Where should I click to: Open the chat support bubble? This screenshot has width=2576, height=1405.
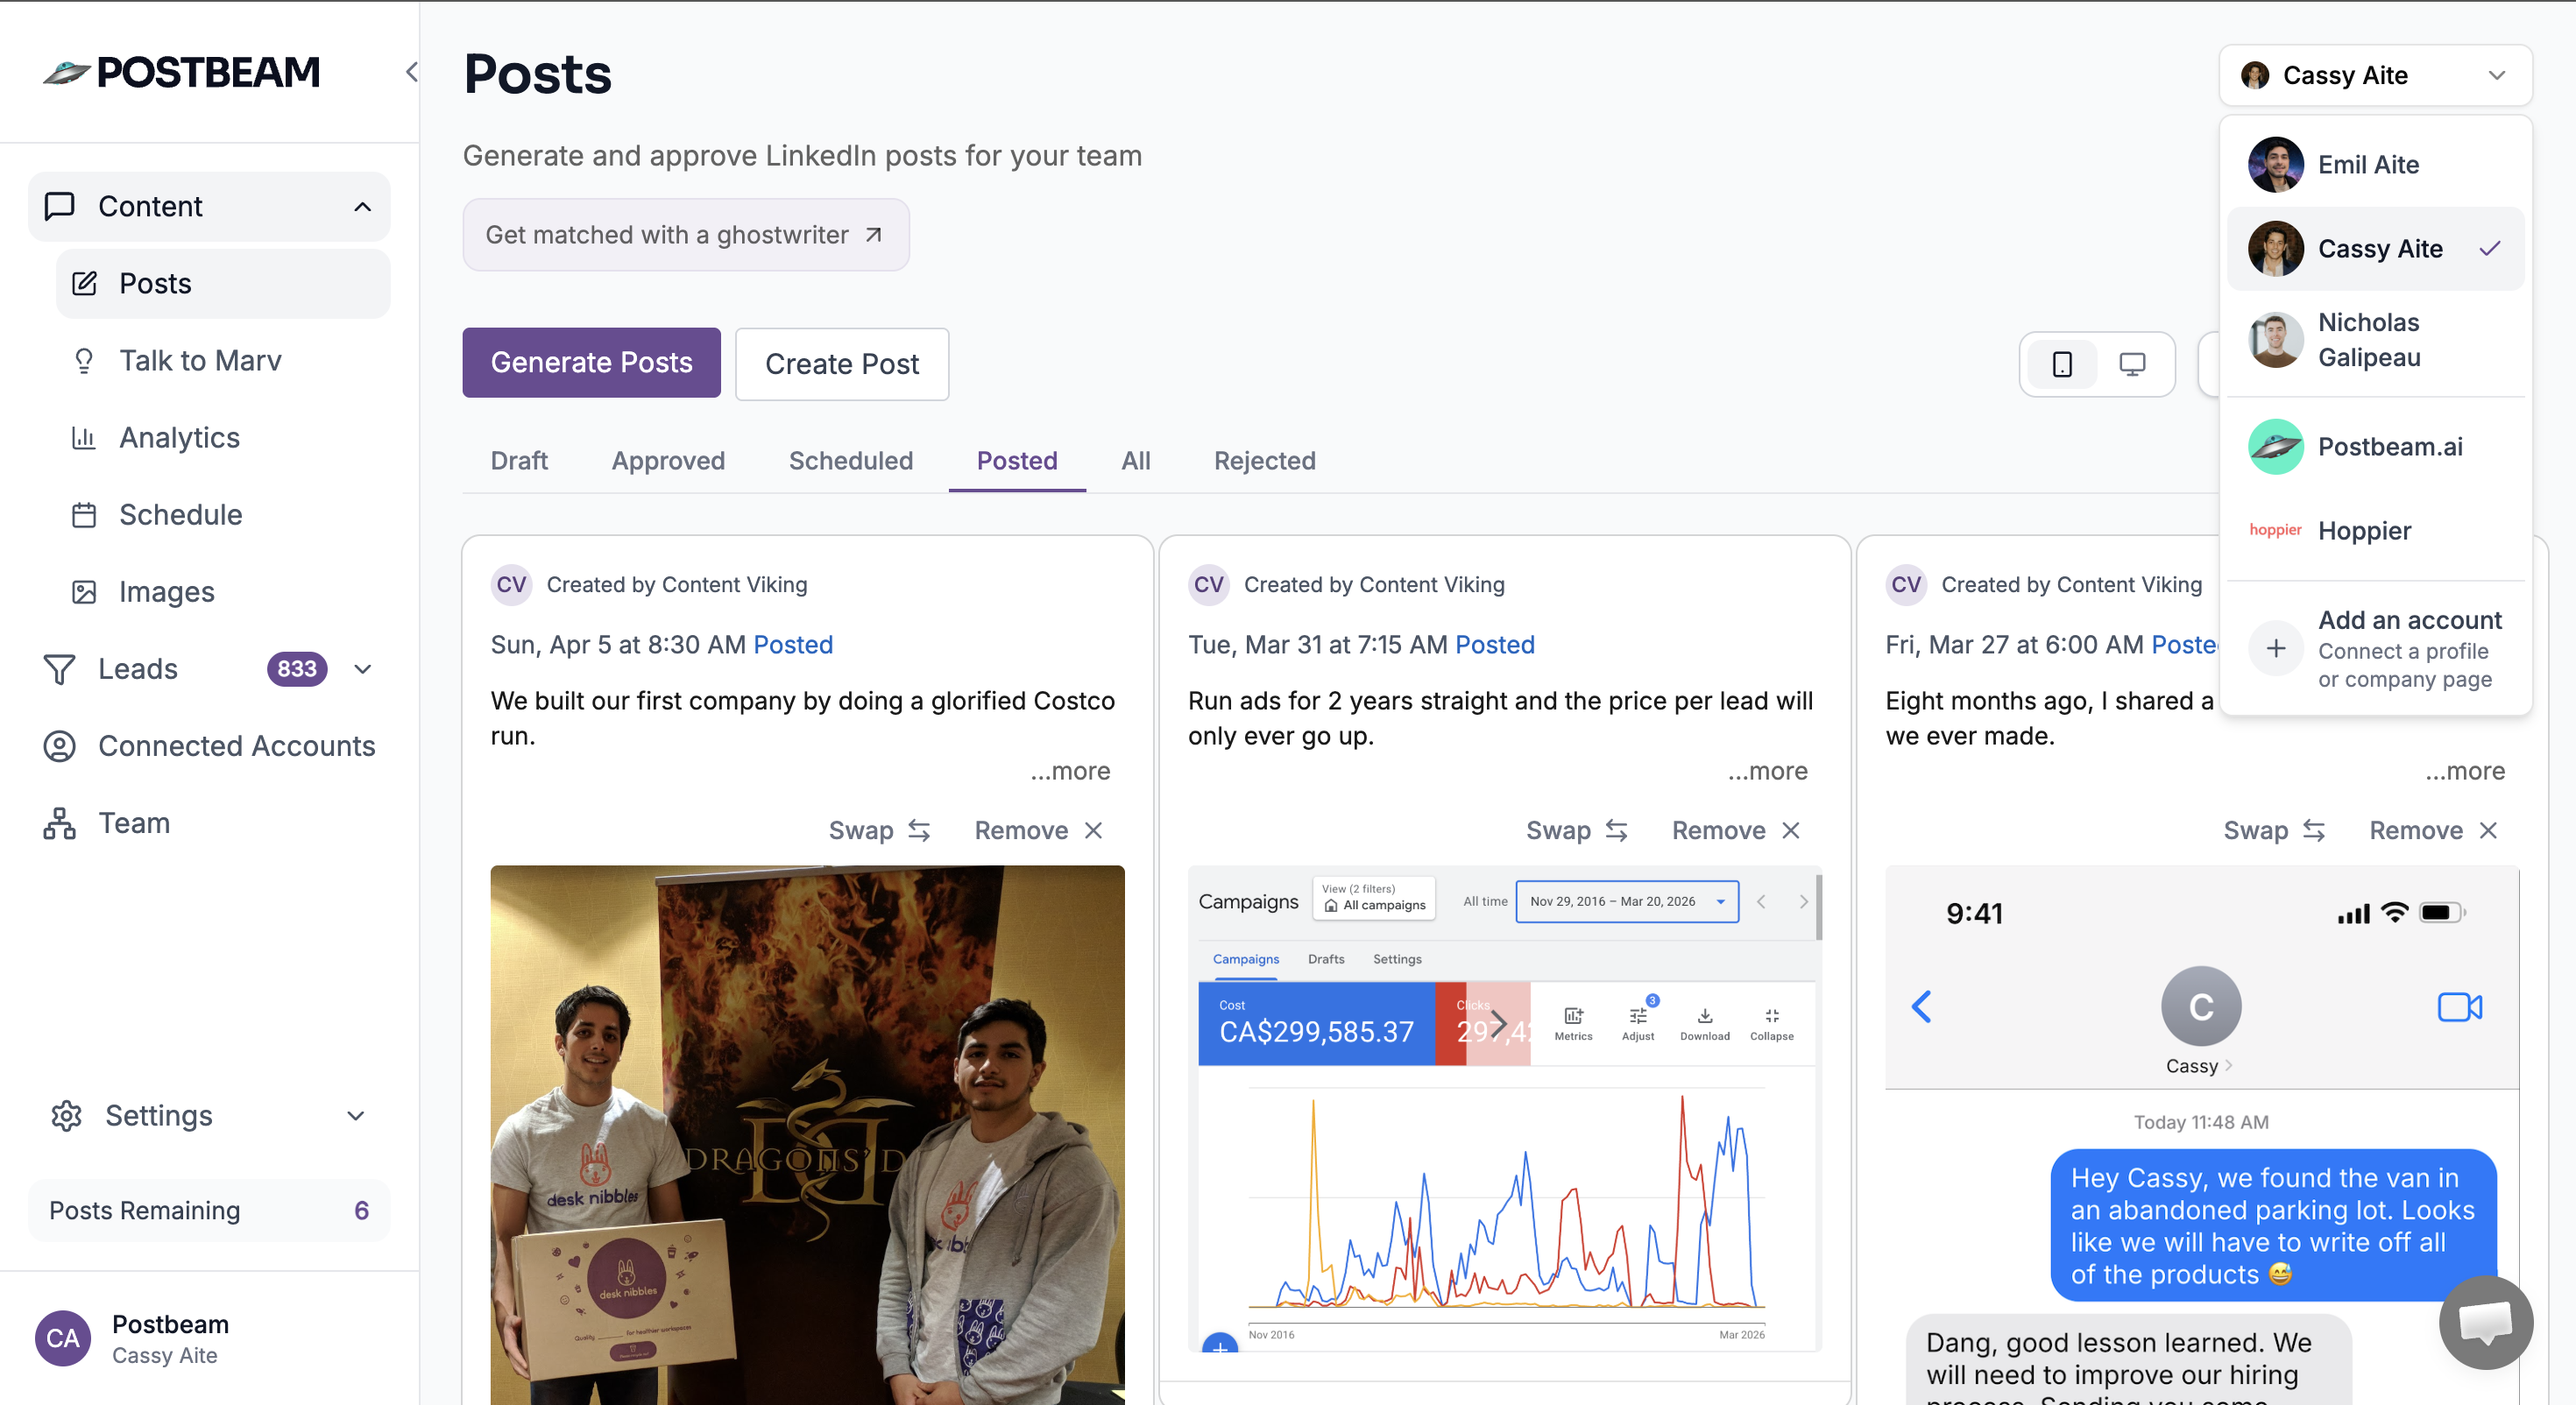(2486, 1322)
